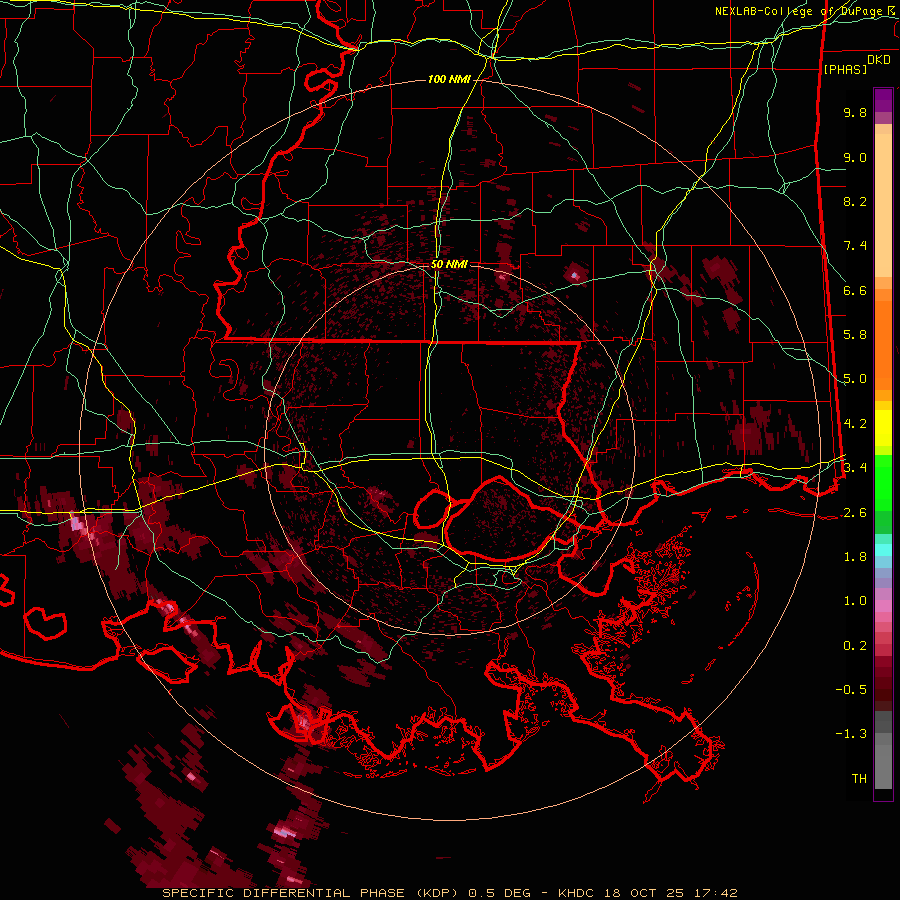The image size is (900, 900).
Task: Click the 4.2 scale value
Action: [855, 424]
